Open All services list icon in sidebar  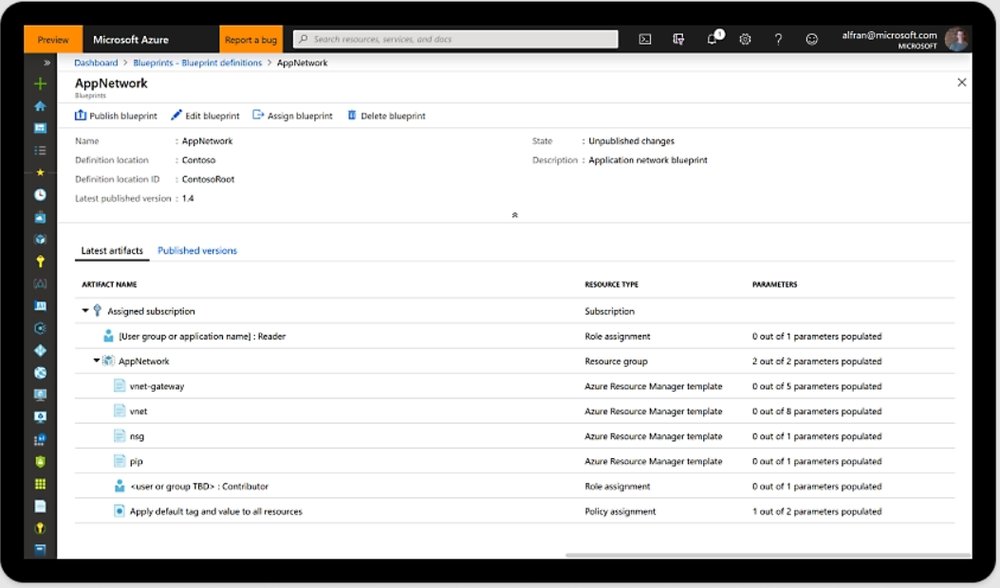tap(40, 151)
